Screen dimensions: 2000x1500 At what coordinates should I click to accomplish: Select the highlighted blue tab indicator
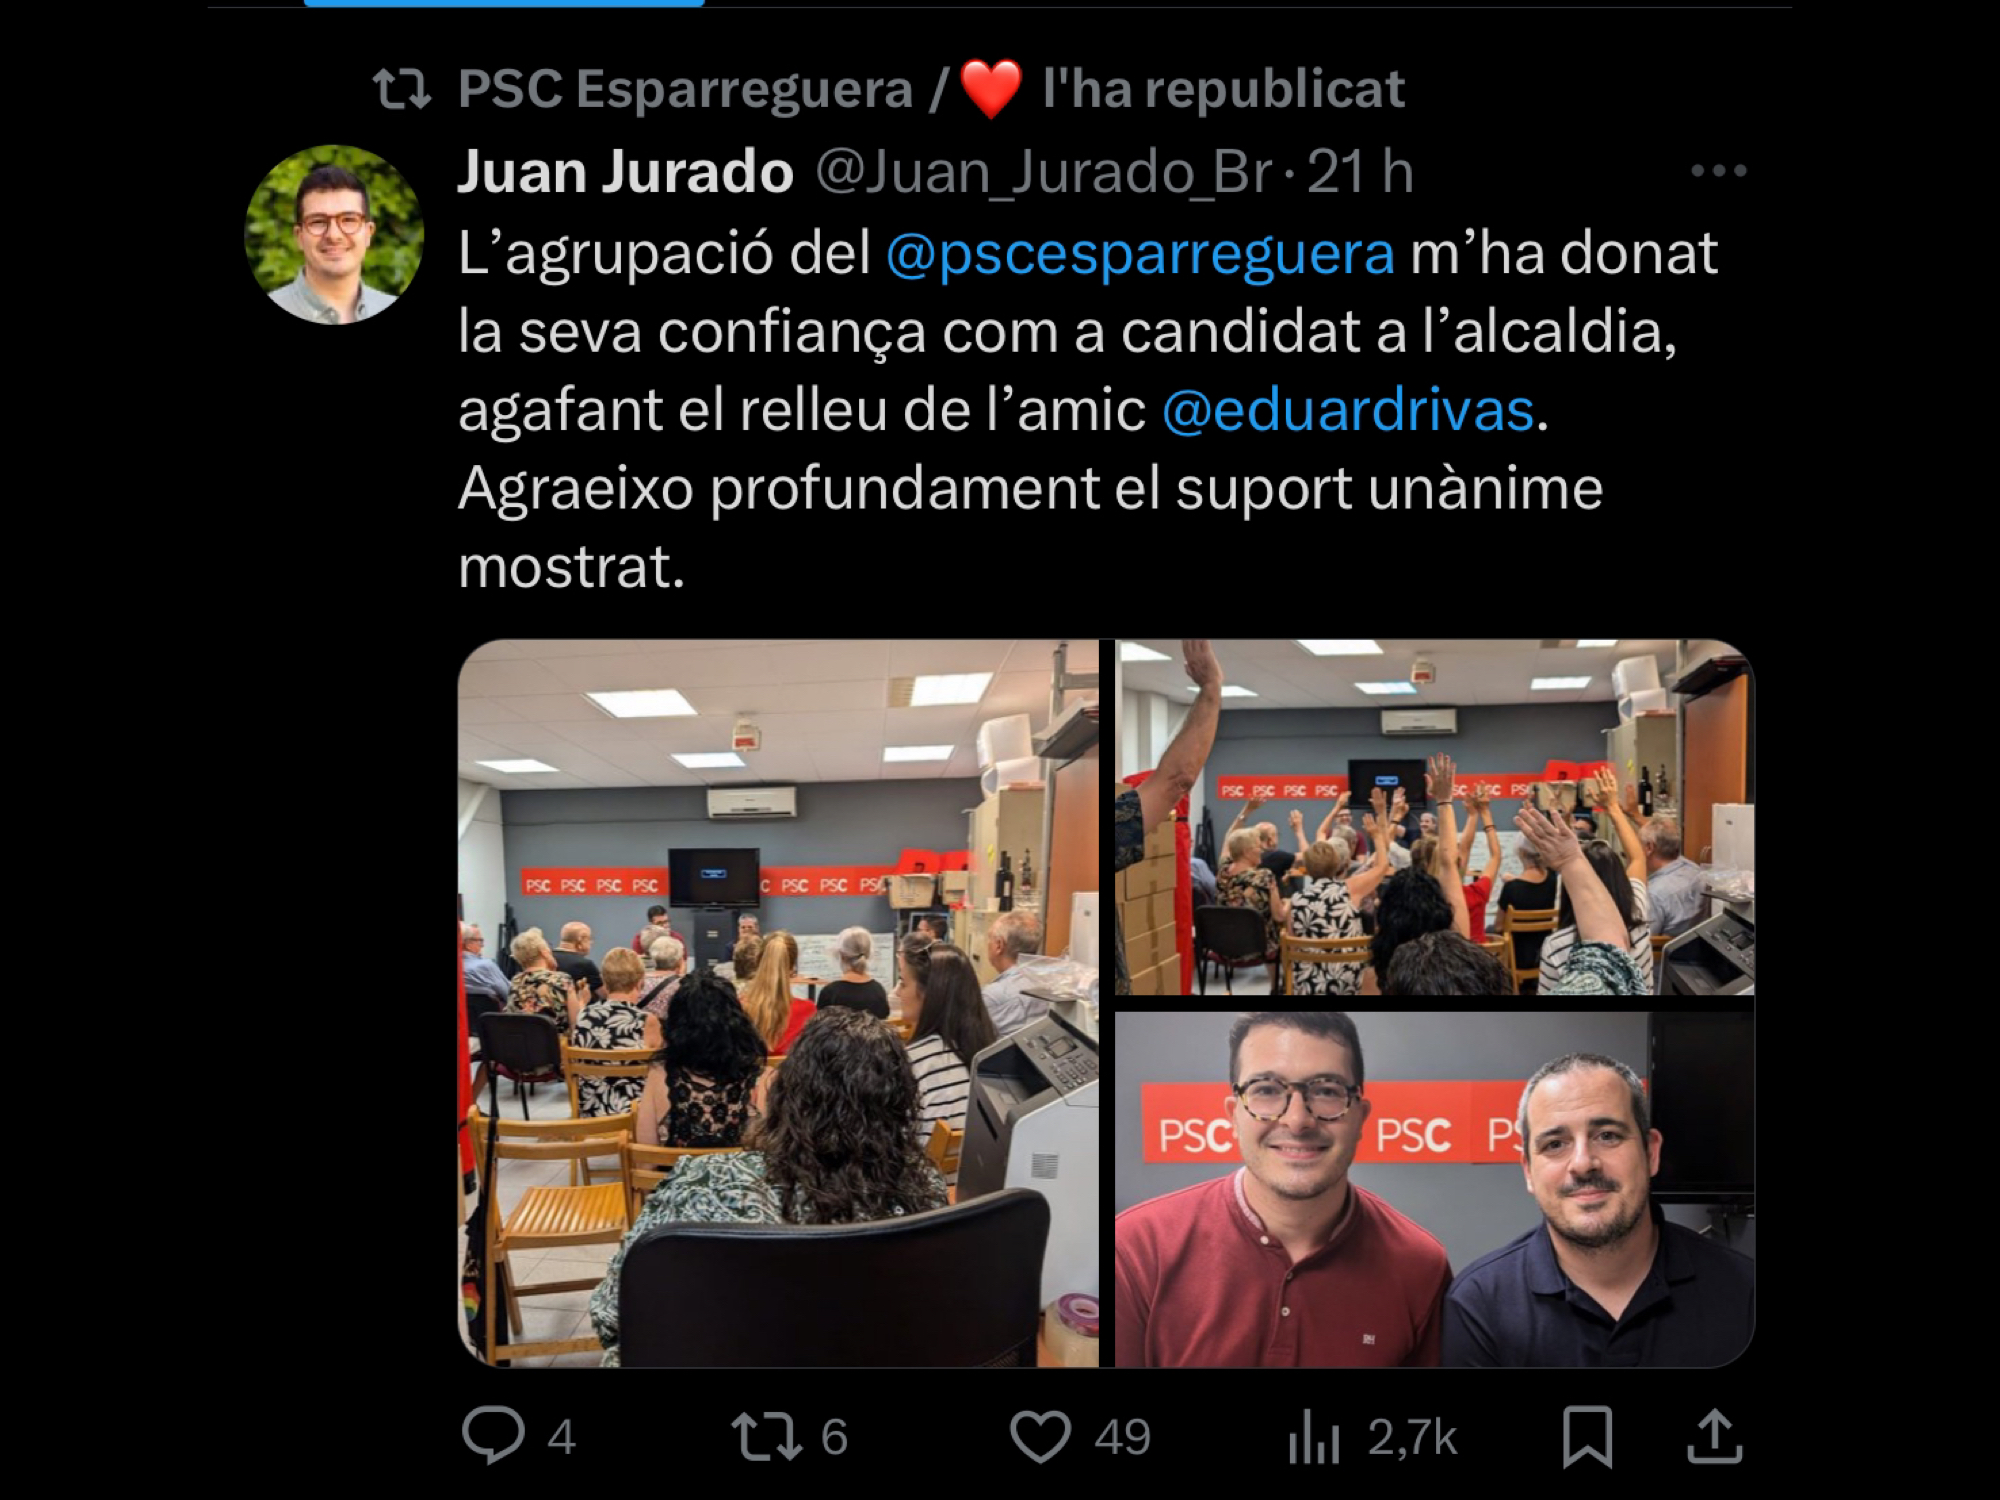point(504,3)
